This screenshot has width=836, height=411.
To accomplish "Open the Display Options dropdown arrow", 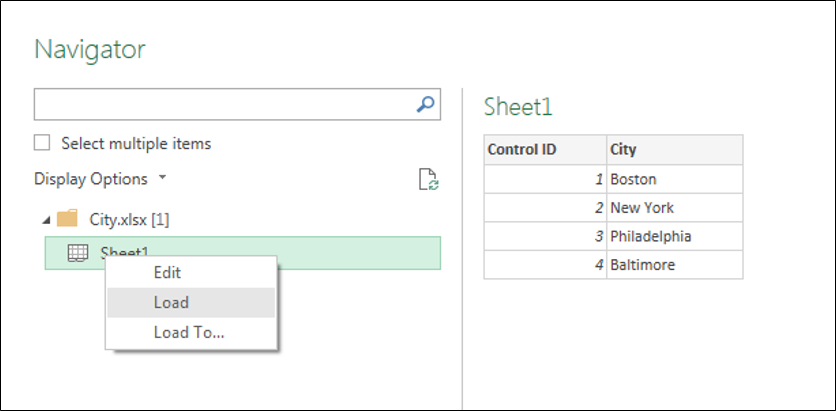I will (x=163, y=178).
